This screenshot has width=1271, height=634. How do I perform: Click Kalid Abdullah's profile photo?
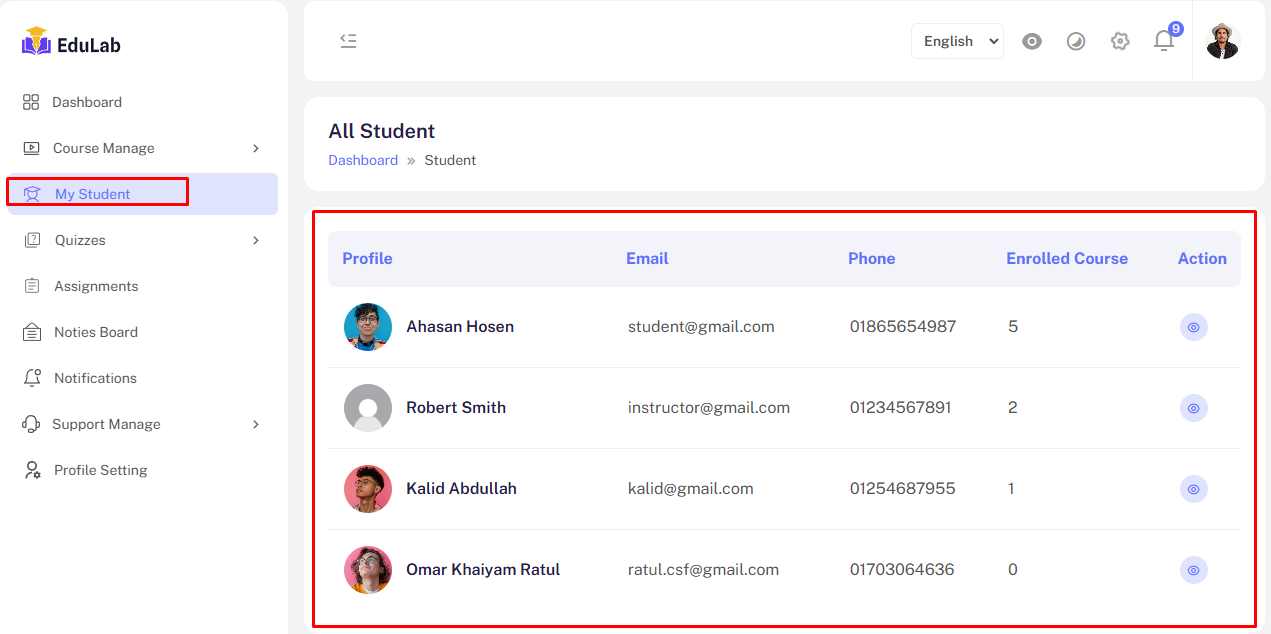point(368,489)
